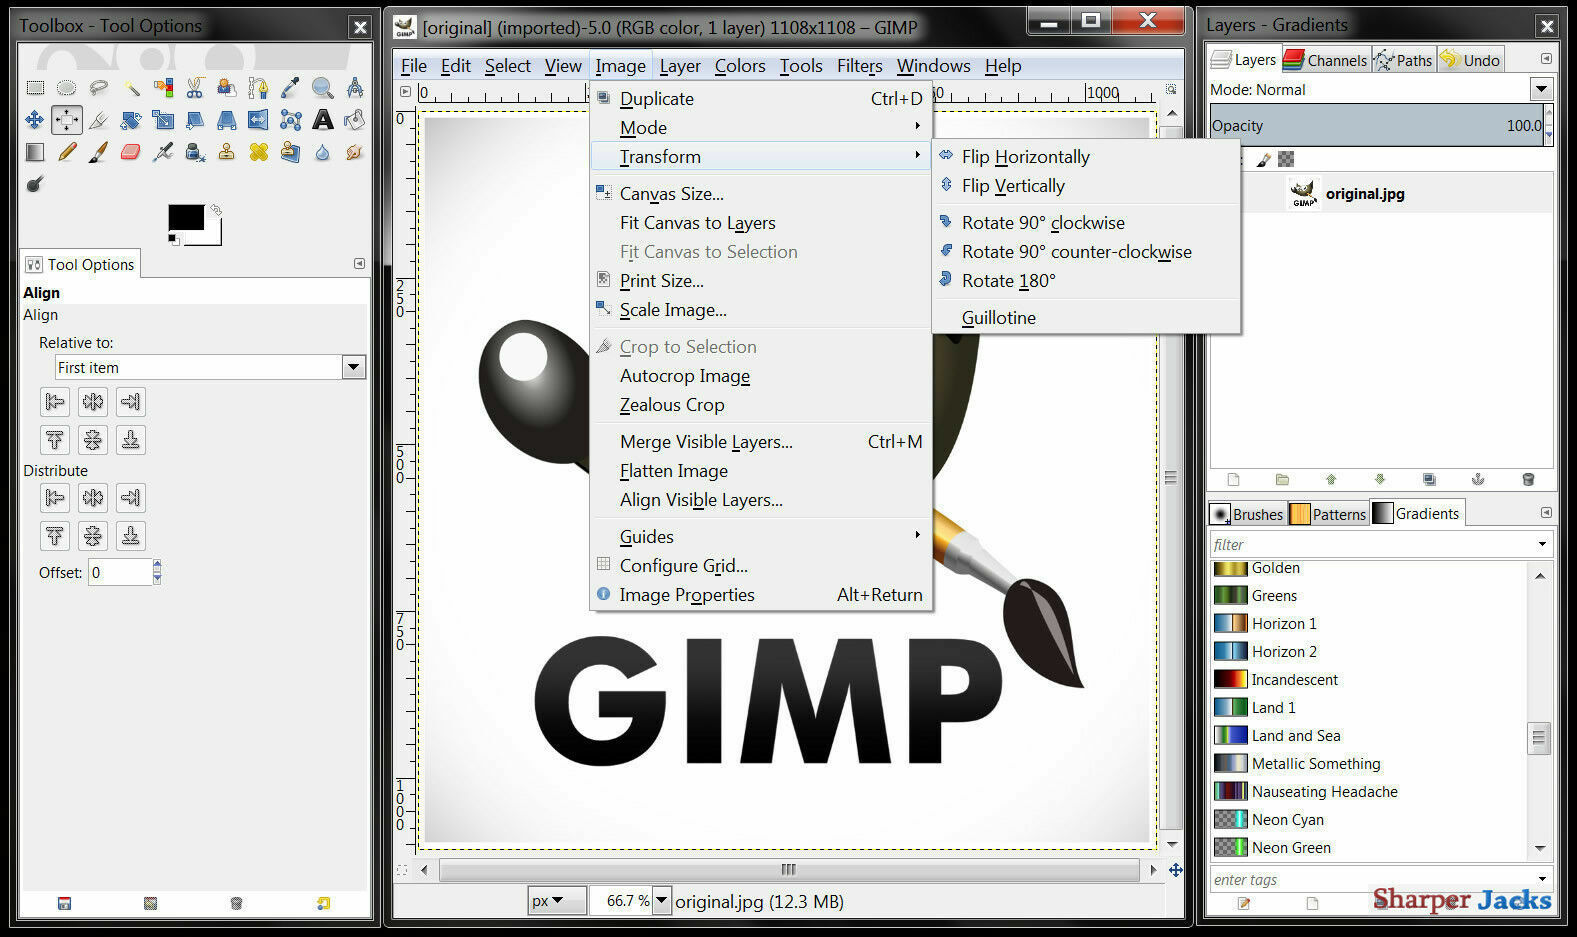Select the Crop tool
Screen dimensions: 1577x937
pyautogui.click(x=99, y=120)
